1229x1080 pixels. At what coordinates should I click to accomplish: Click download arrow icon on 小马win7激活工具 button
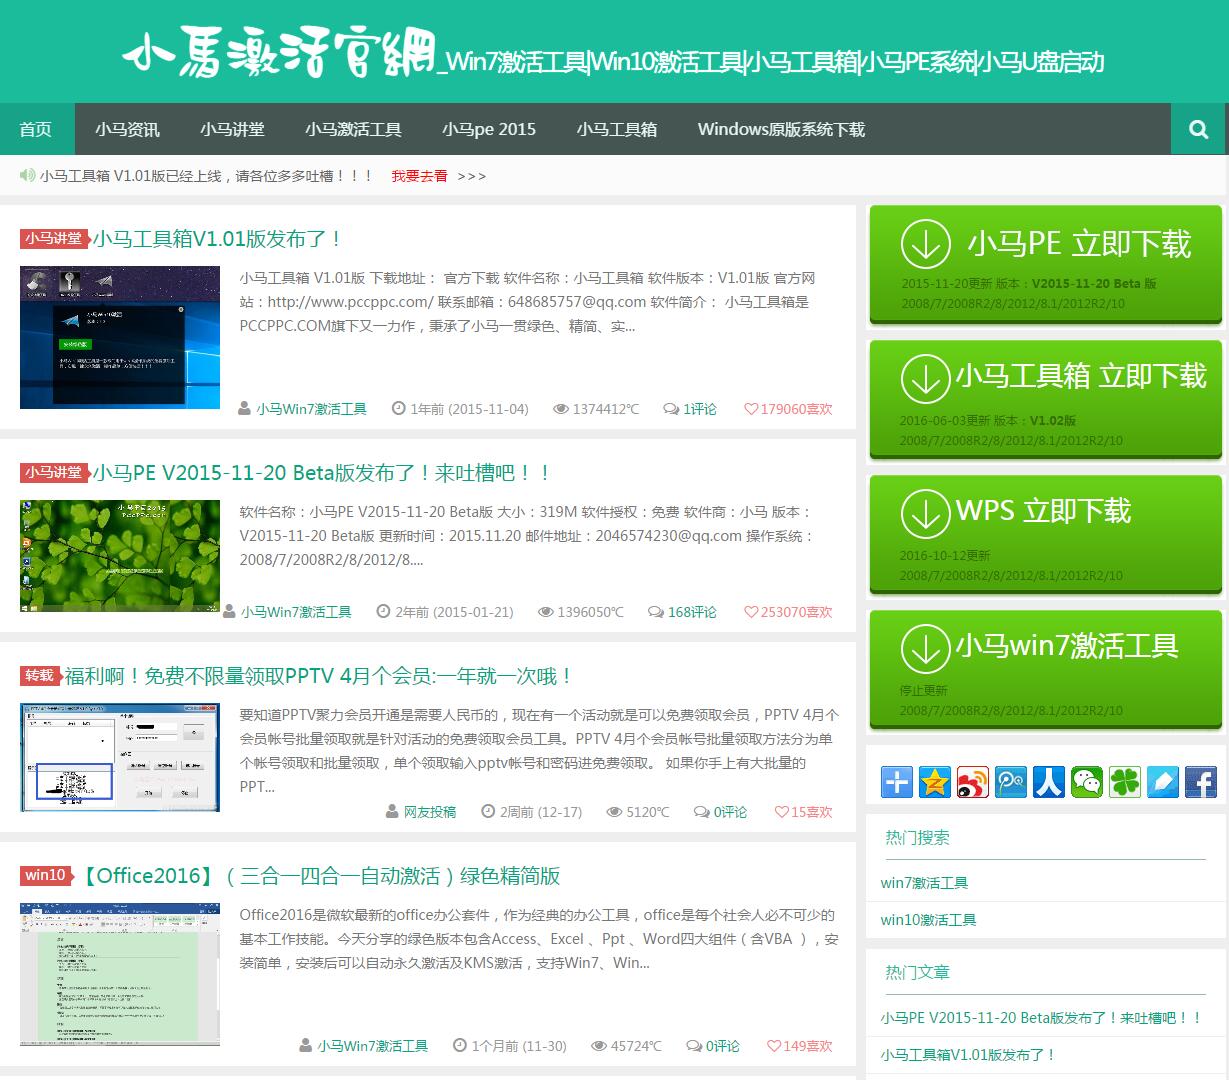[x=925, y=648]
